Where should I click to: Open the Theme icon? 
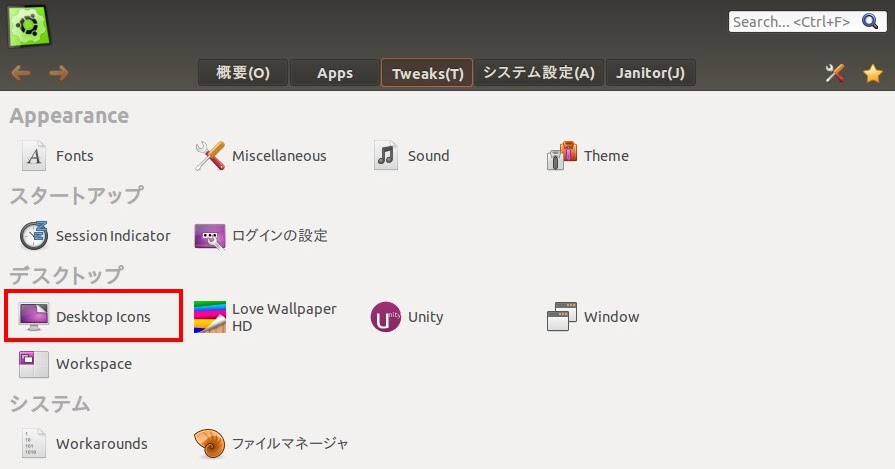coord(562,156)
